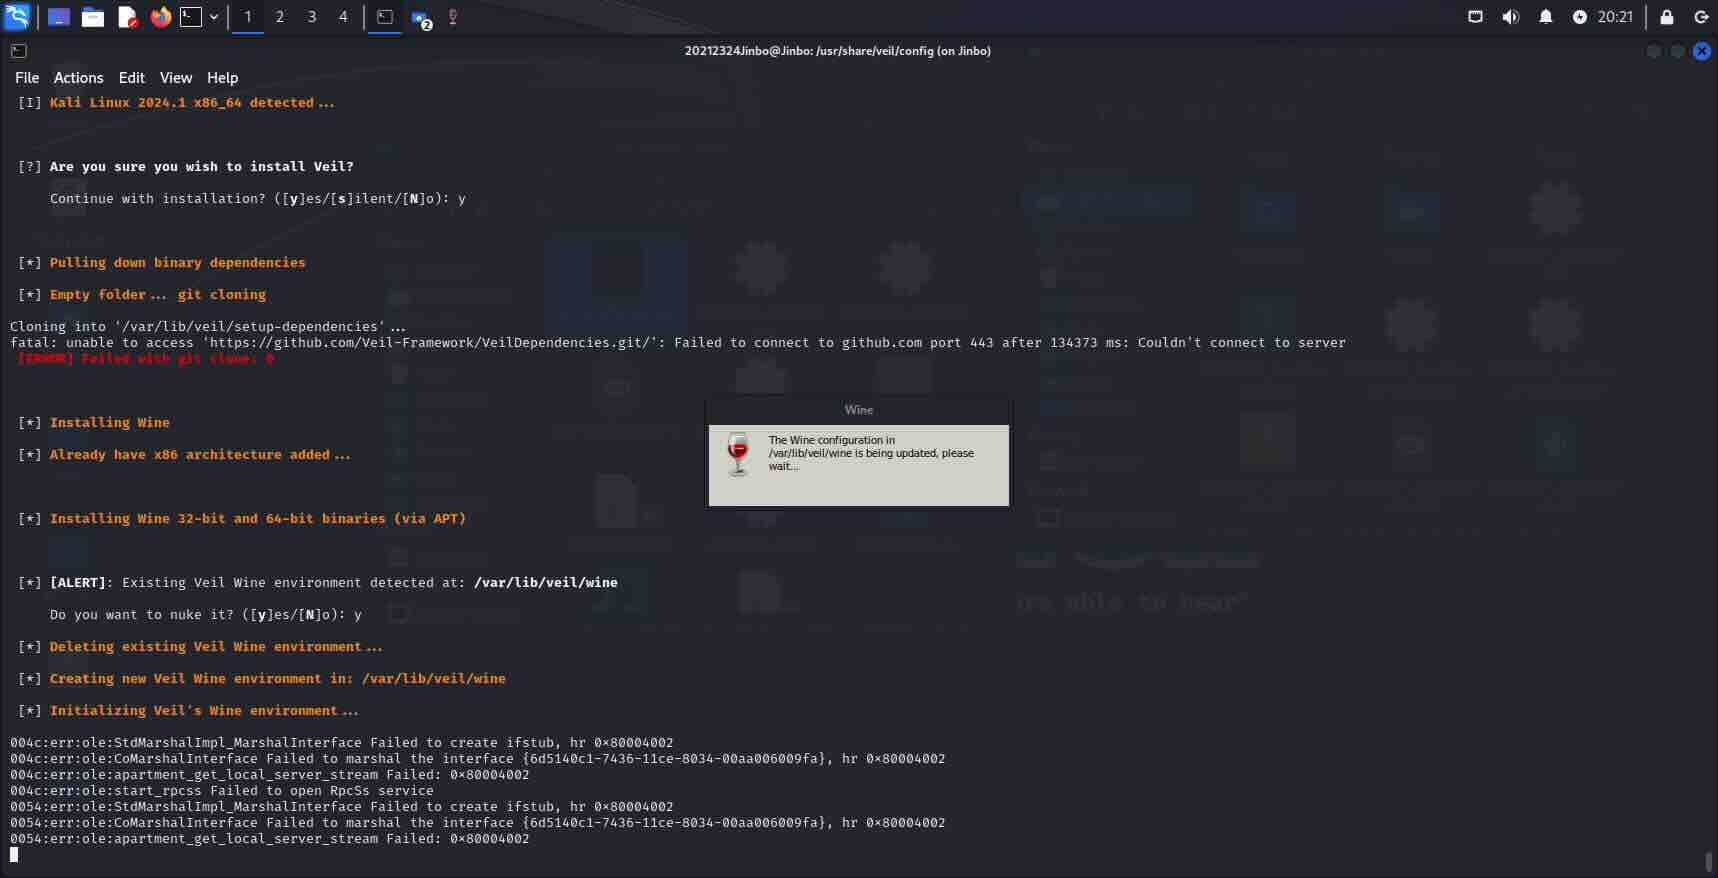Select the terminal window taskbar button
This screenshot has width=1718, height=878.
coord(385,17)
